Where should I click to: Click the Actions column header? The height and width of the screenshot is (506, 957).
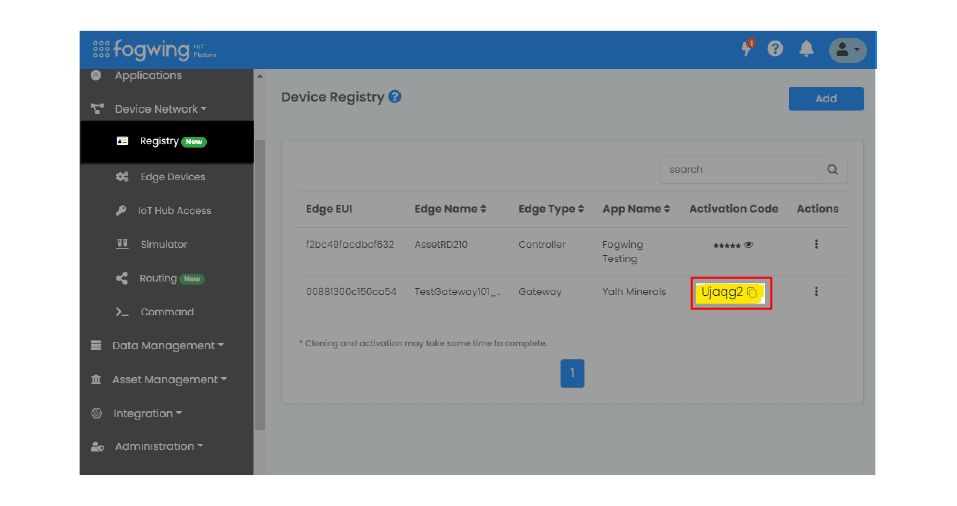coord(817,209)
